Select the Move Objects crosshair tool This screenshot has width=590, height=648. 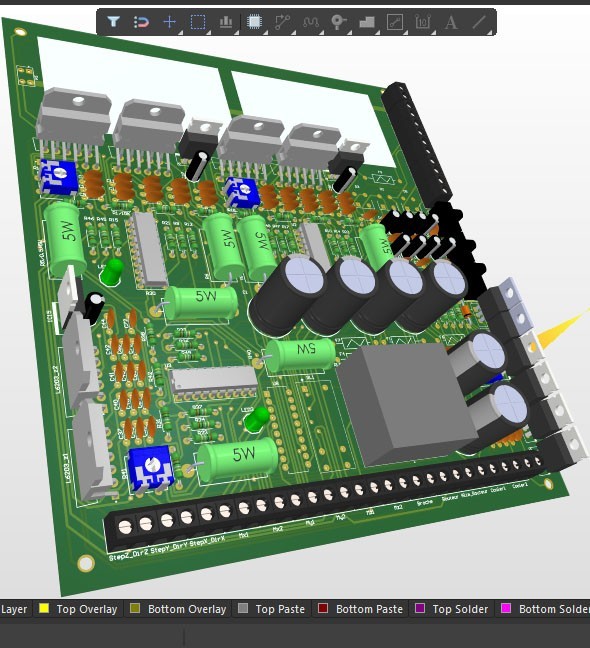click(170, 22)
